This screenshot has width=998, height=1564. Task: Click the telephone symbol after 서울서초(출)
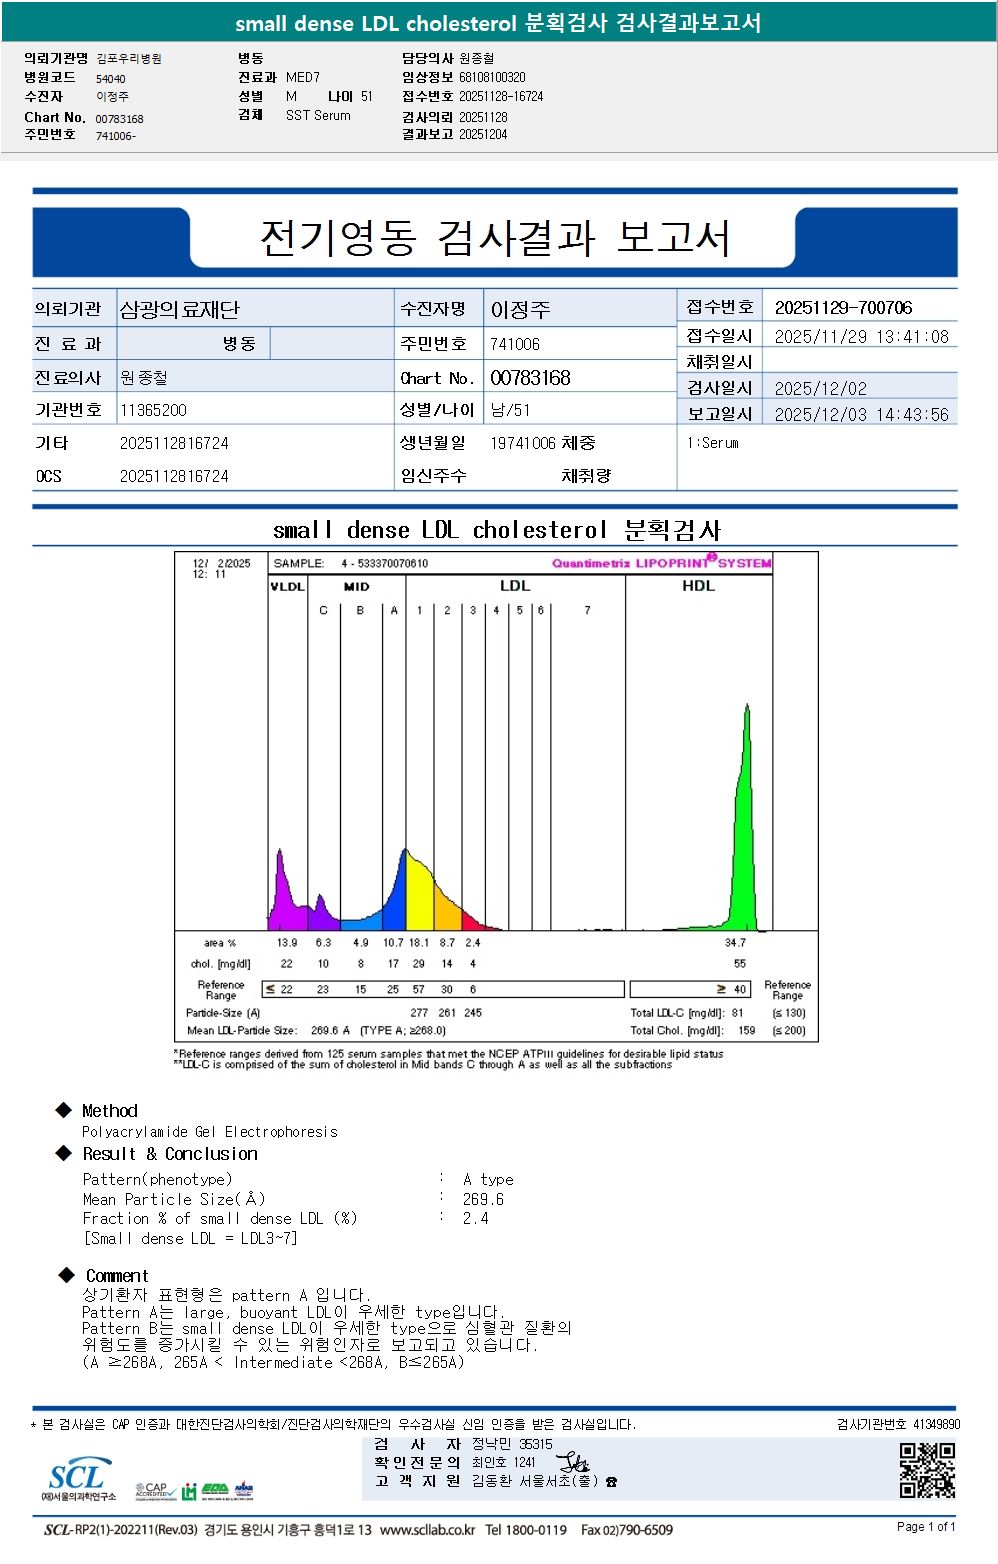click(x=612, y=1482)
